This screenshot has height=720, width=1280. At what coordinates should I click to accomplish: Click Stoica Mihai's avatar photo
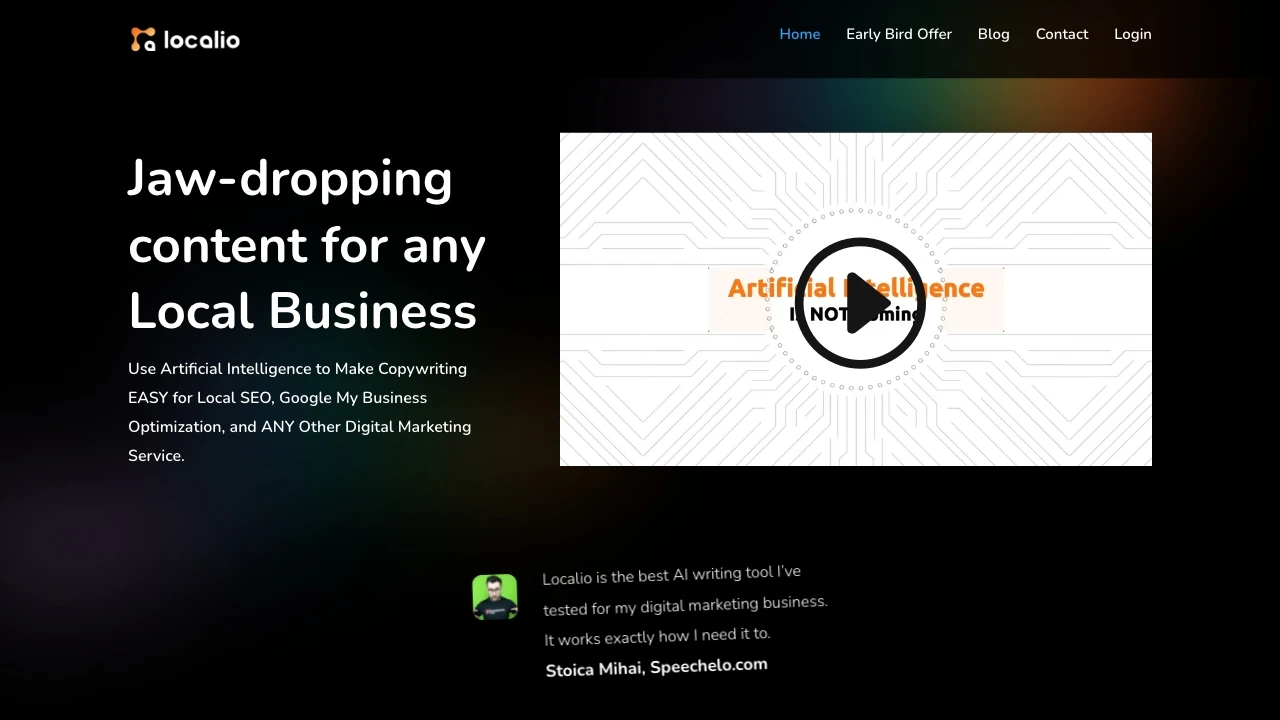[494, 596]
